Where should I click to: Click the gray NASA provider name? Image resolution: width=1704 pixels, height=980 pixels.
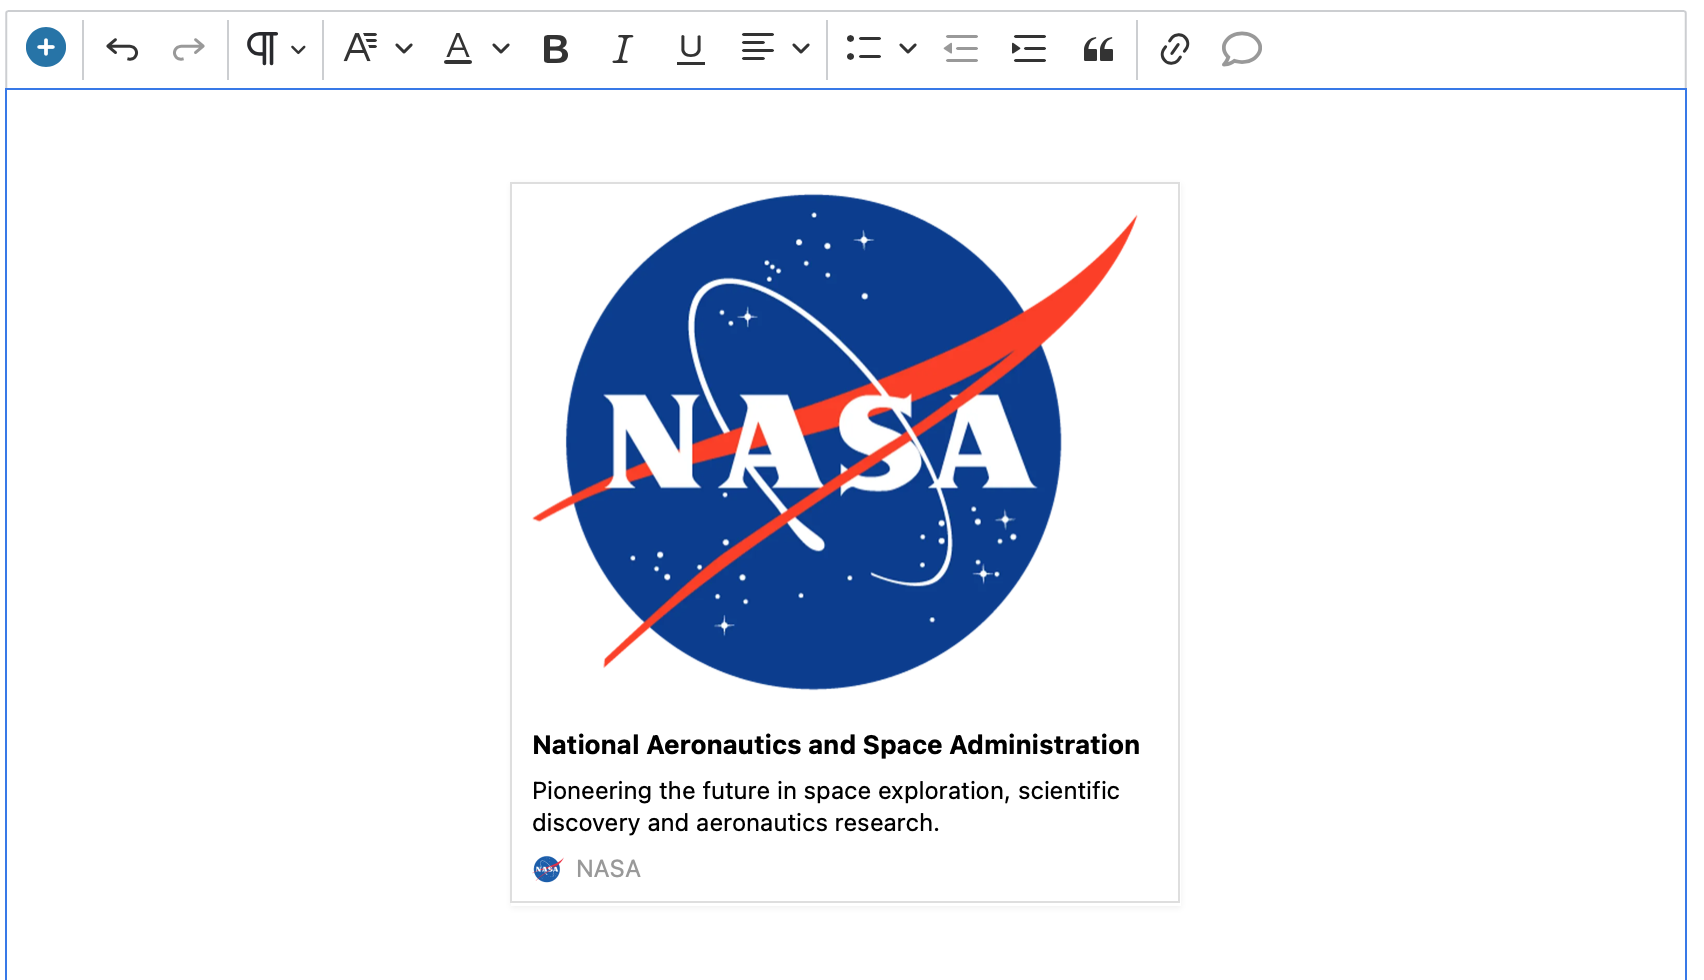point(608,869)
